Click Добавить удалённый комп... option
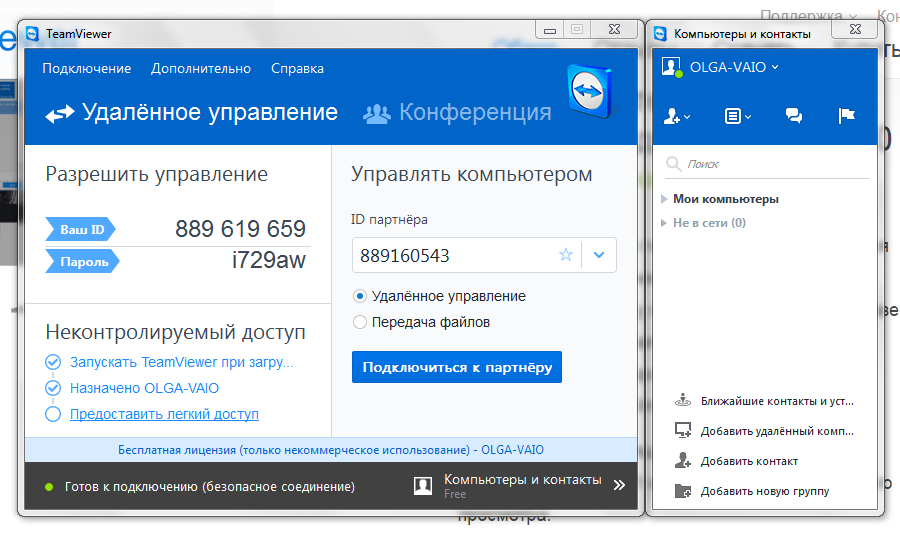The height and width of the screenshot is (541, 900). pyautogui.click(x=777, y=431)
